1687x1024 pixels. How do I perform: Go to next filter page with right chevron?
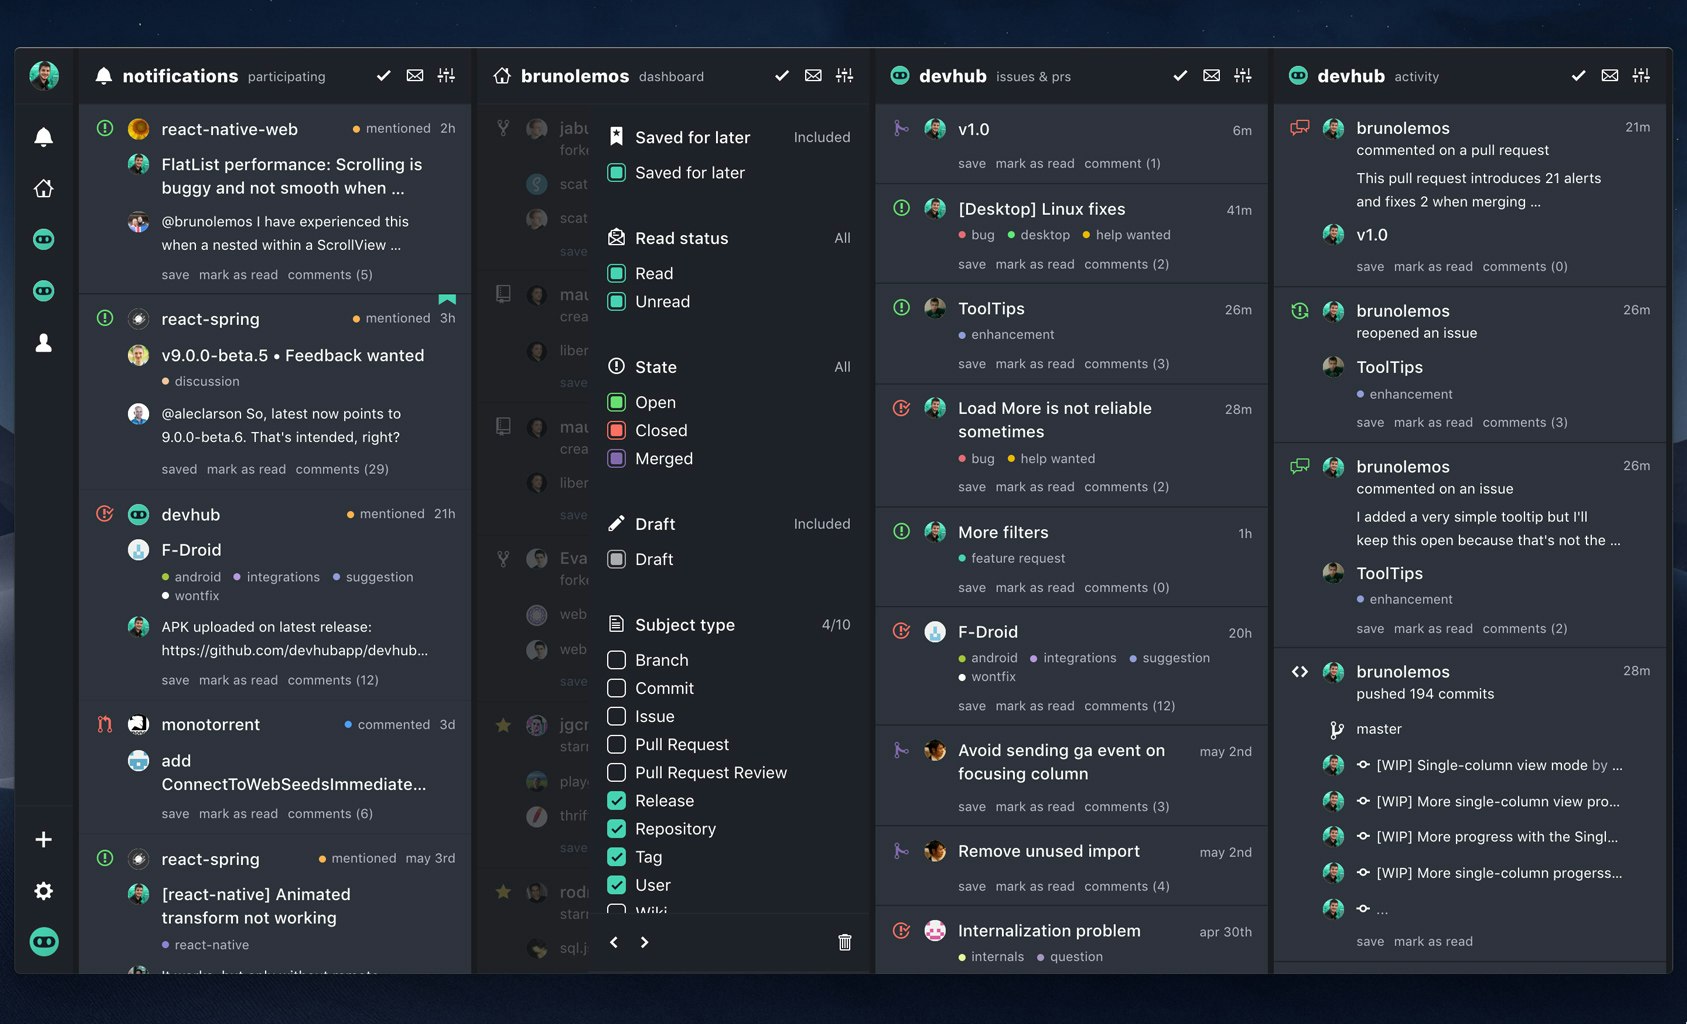pyautogui.click(x=645, y=942)
